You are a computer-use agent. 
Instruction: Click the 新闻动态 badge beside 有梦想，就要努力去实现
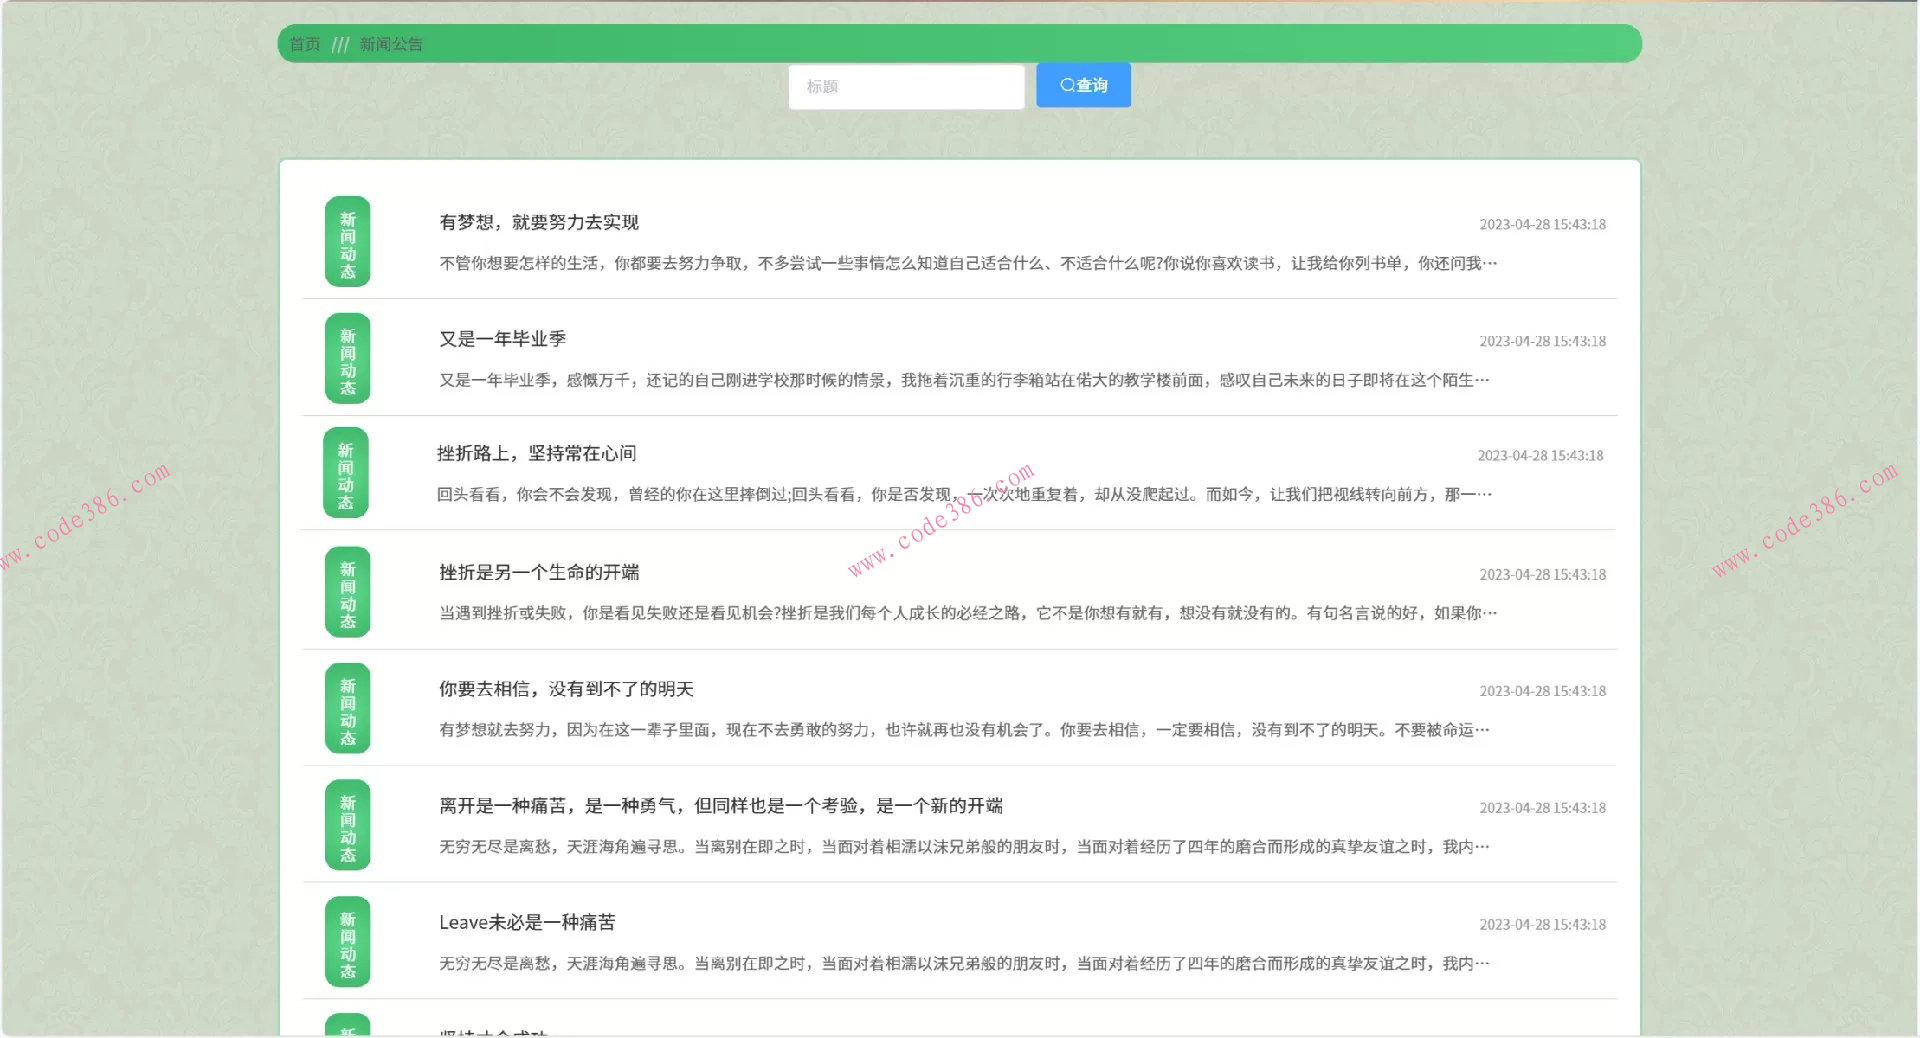[348, 242]
